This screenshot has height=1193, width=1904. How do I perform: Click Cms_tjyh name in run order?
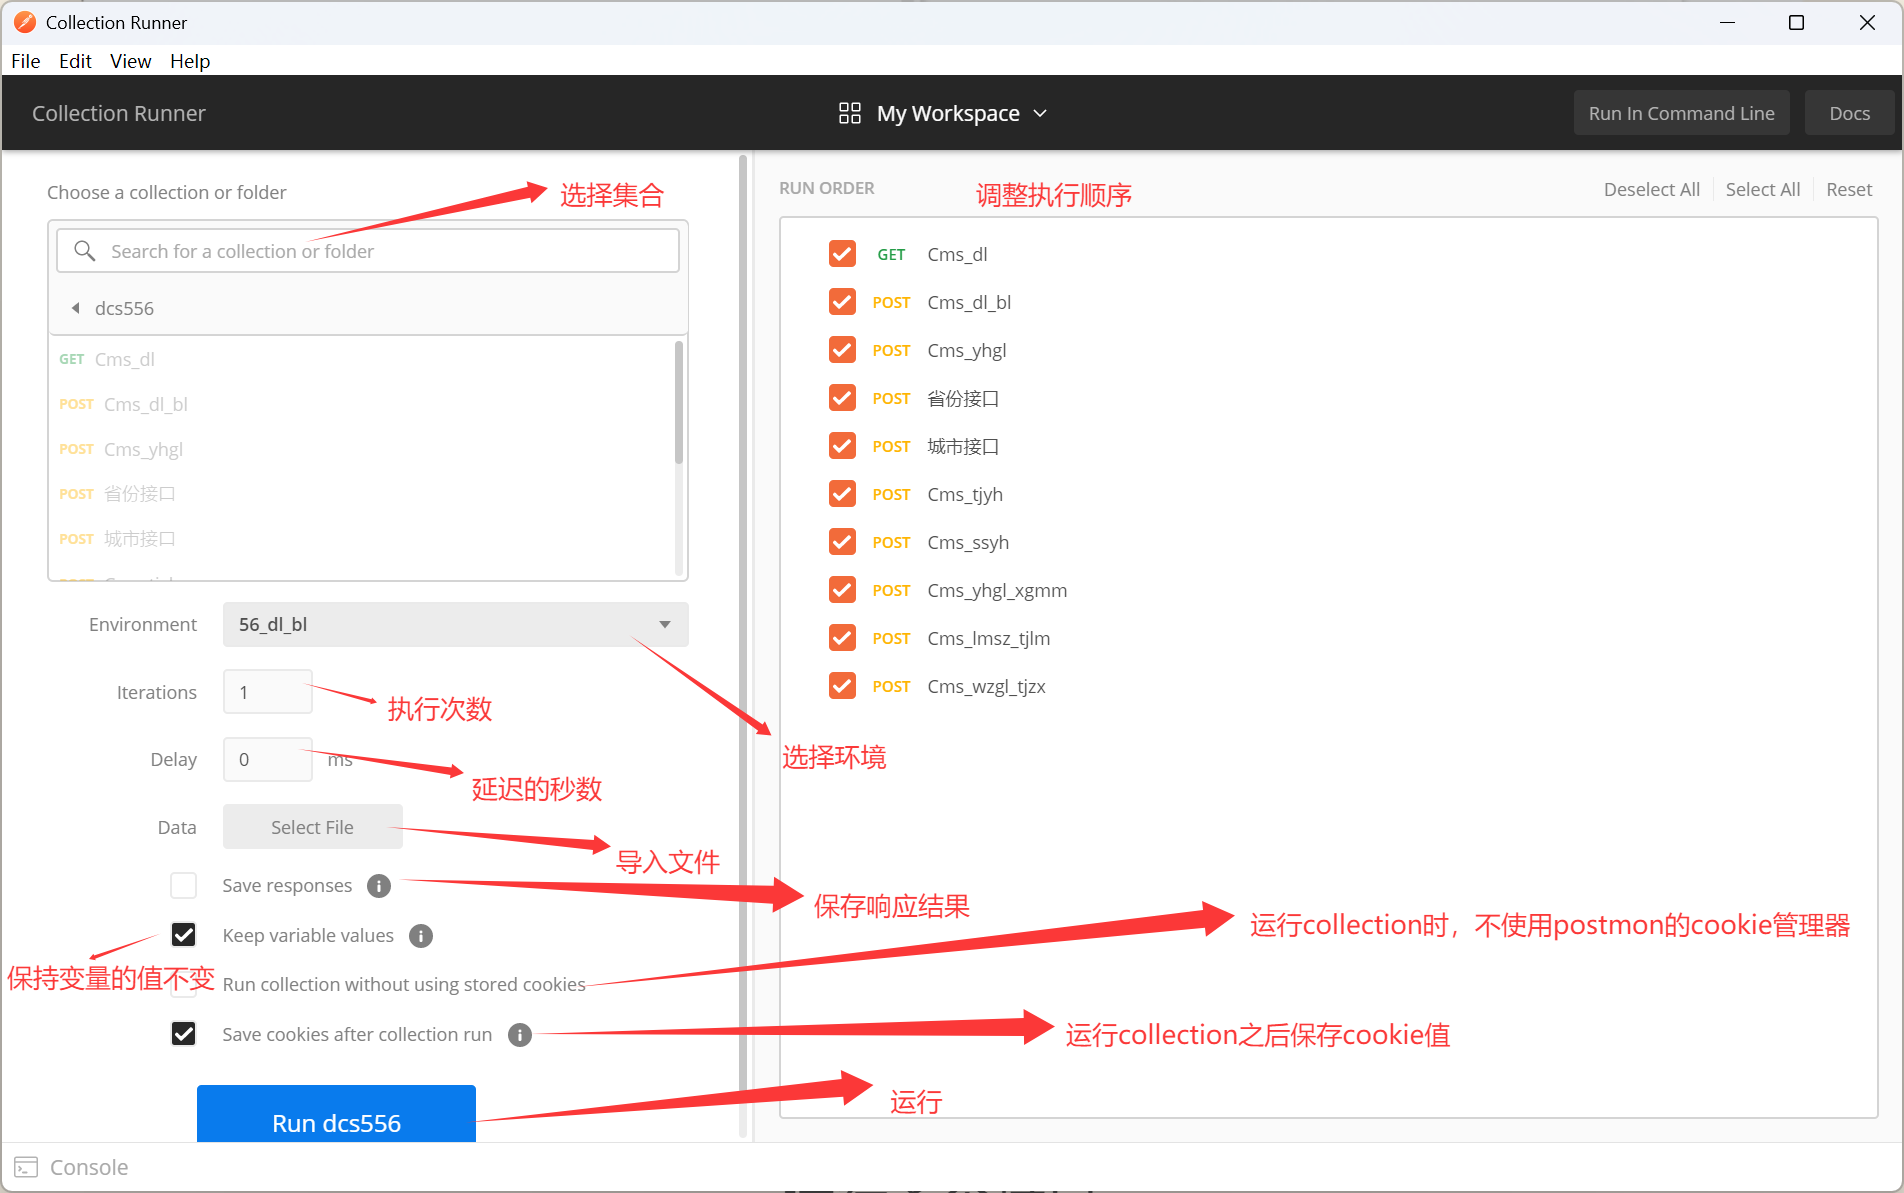tap(965, 494)
